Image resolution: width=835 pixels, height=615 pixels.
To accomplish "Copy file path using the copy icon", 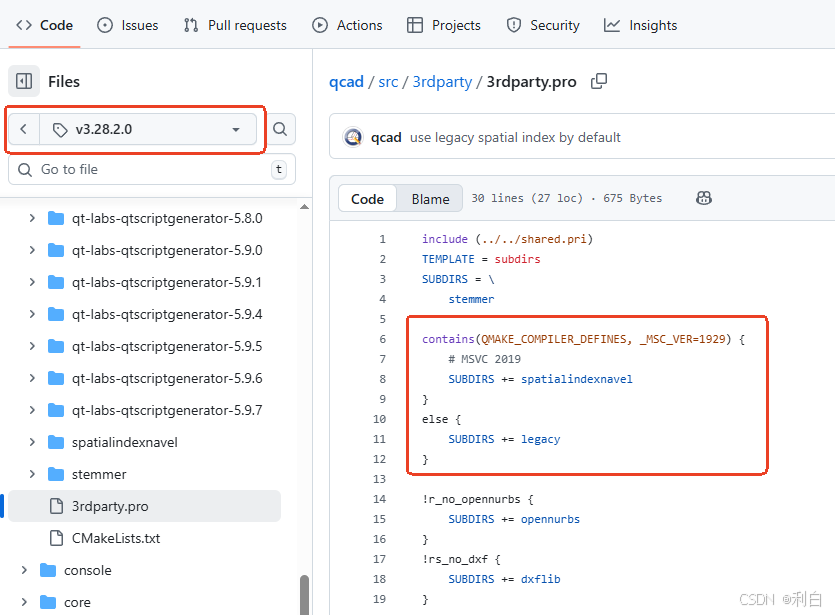I will (599, 81).
